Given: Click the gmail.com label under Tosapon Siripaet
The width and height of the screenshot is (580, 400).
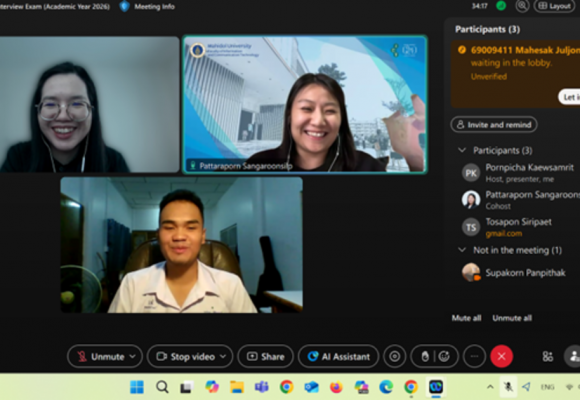Looking at the screenshot, I should (x=503, y=233).
